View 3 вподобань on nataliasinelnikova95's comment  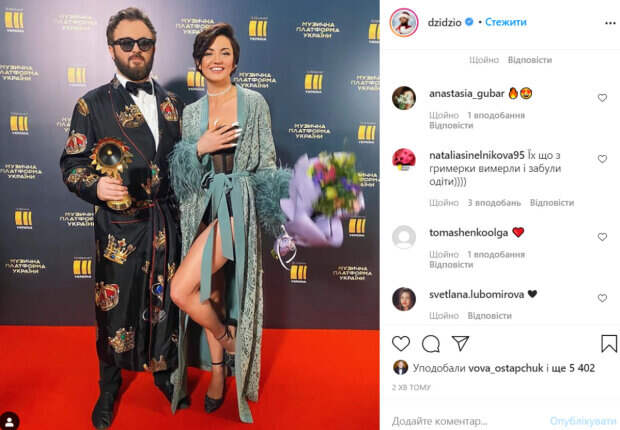pos(494,203)
